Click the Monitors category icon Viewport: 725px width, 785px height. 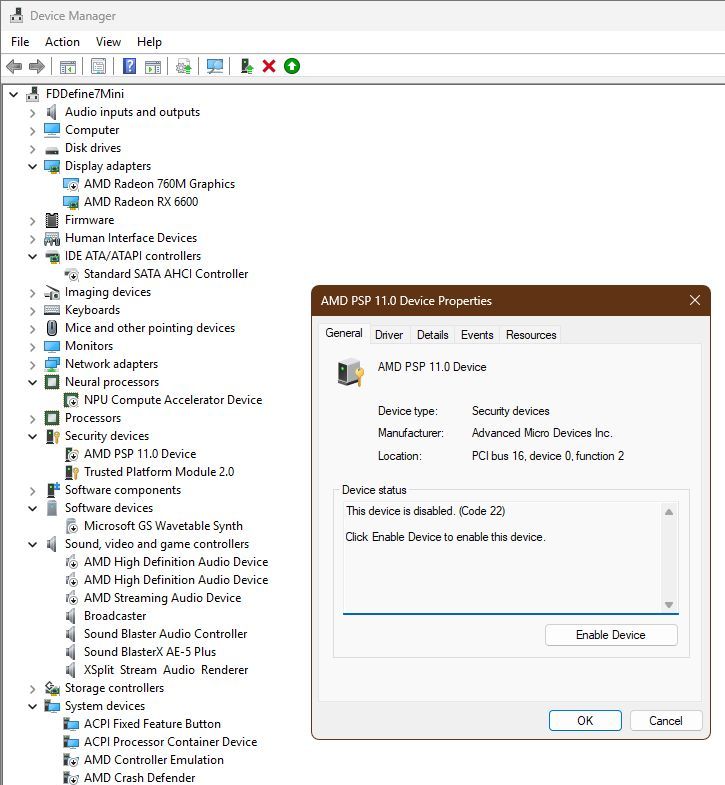coord(52,346)
